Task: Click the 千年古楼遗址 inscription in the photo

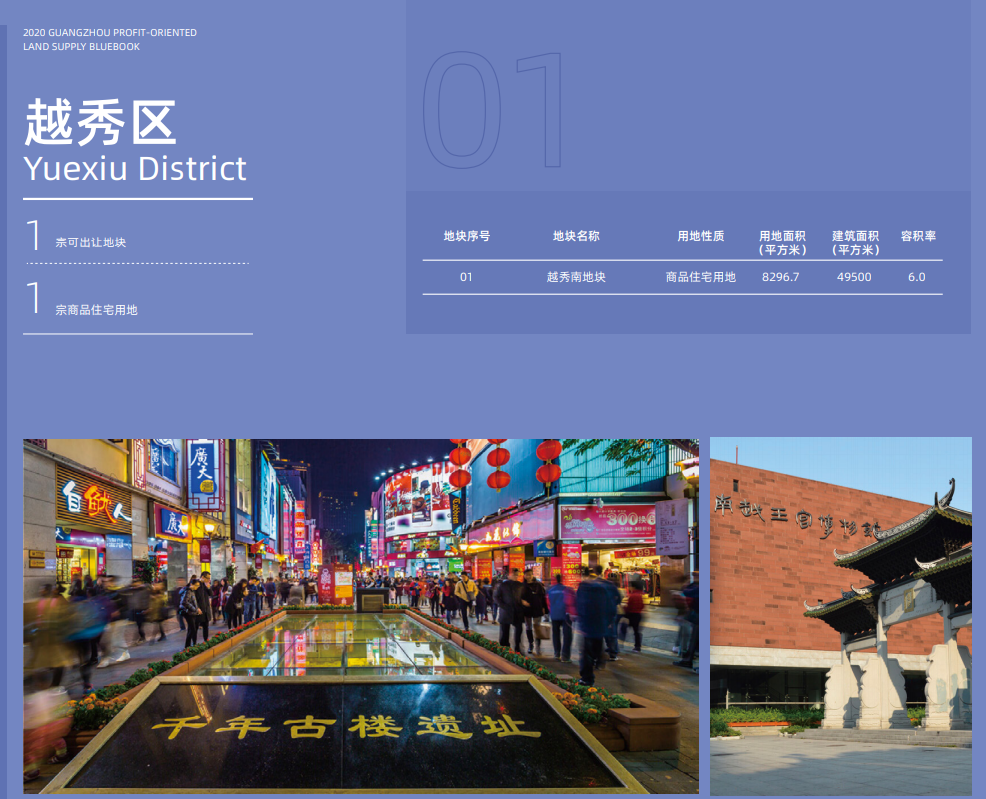Action: click(x=345, y=727)
